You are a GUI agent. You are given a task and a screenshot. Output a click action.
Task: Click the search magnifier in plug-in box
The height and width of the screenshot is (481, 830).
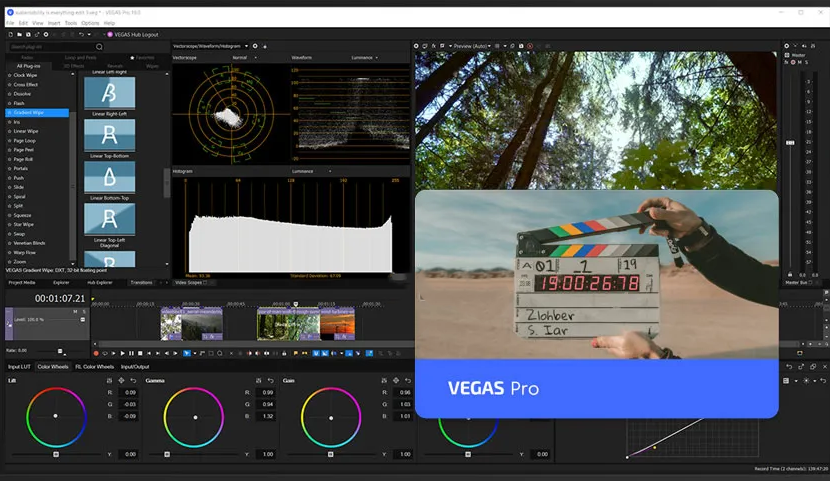[x=99, y=47]
